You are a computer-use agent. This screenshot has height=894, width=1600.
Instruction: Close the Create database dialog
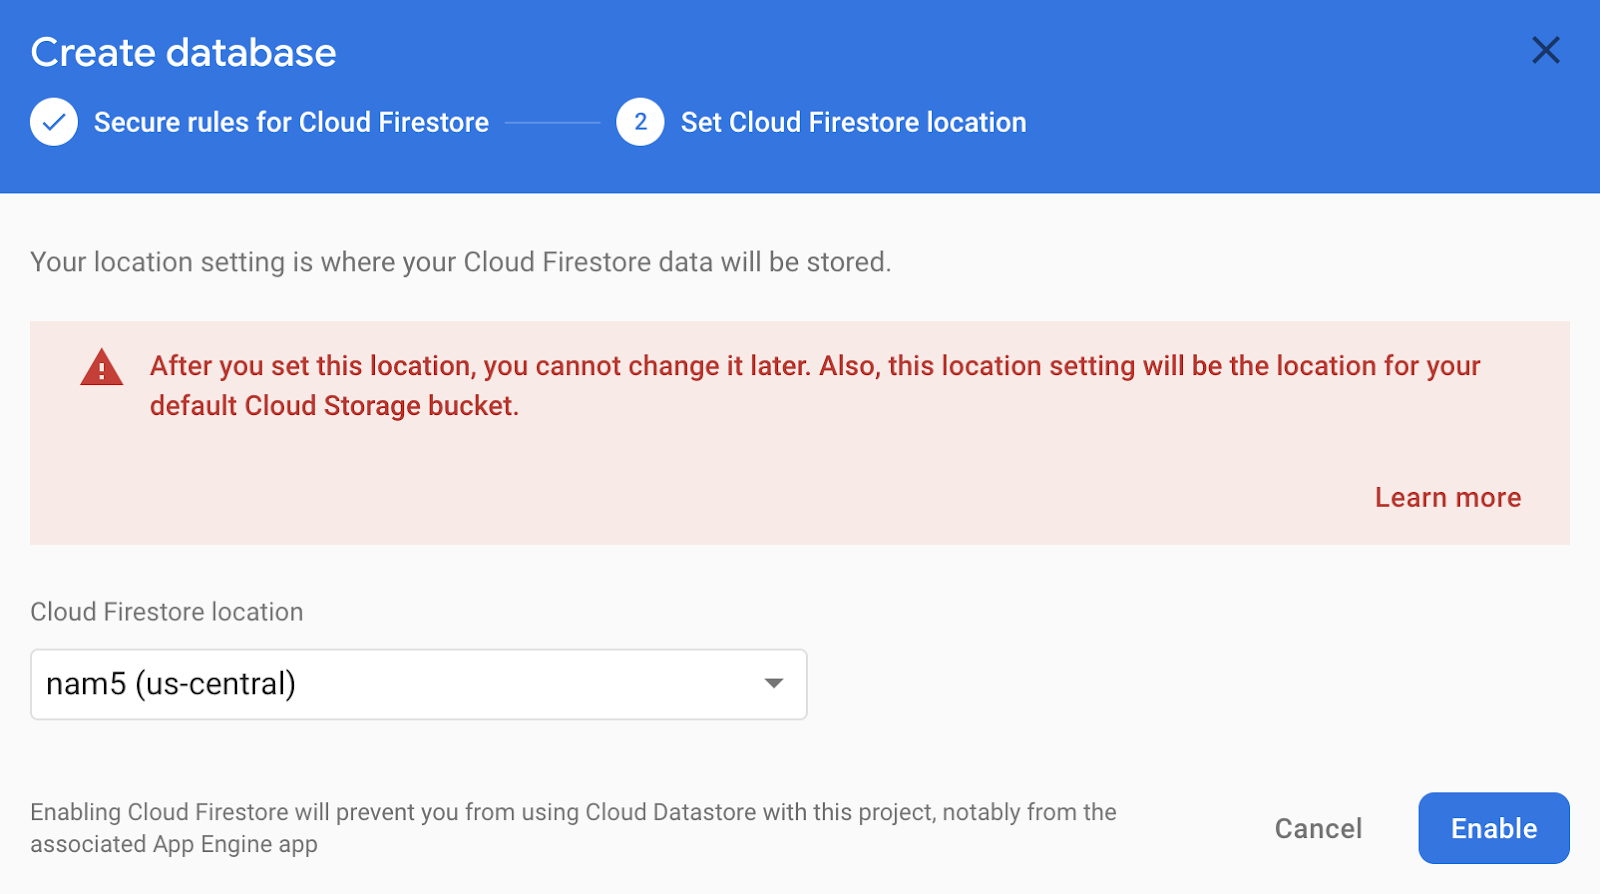[1545, 50]
